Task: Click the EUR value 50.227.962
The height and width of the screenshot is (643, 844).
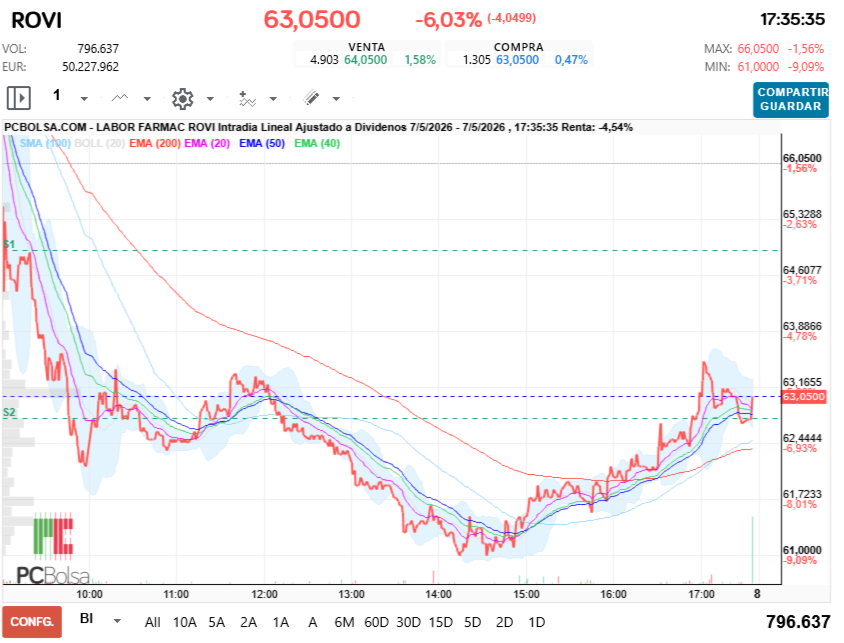Action: pyautogui.click(x=90, y=67)
